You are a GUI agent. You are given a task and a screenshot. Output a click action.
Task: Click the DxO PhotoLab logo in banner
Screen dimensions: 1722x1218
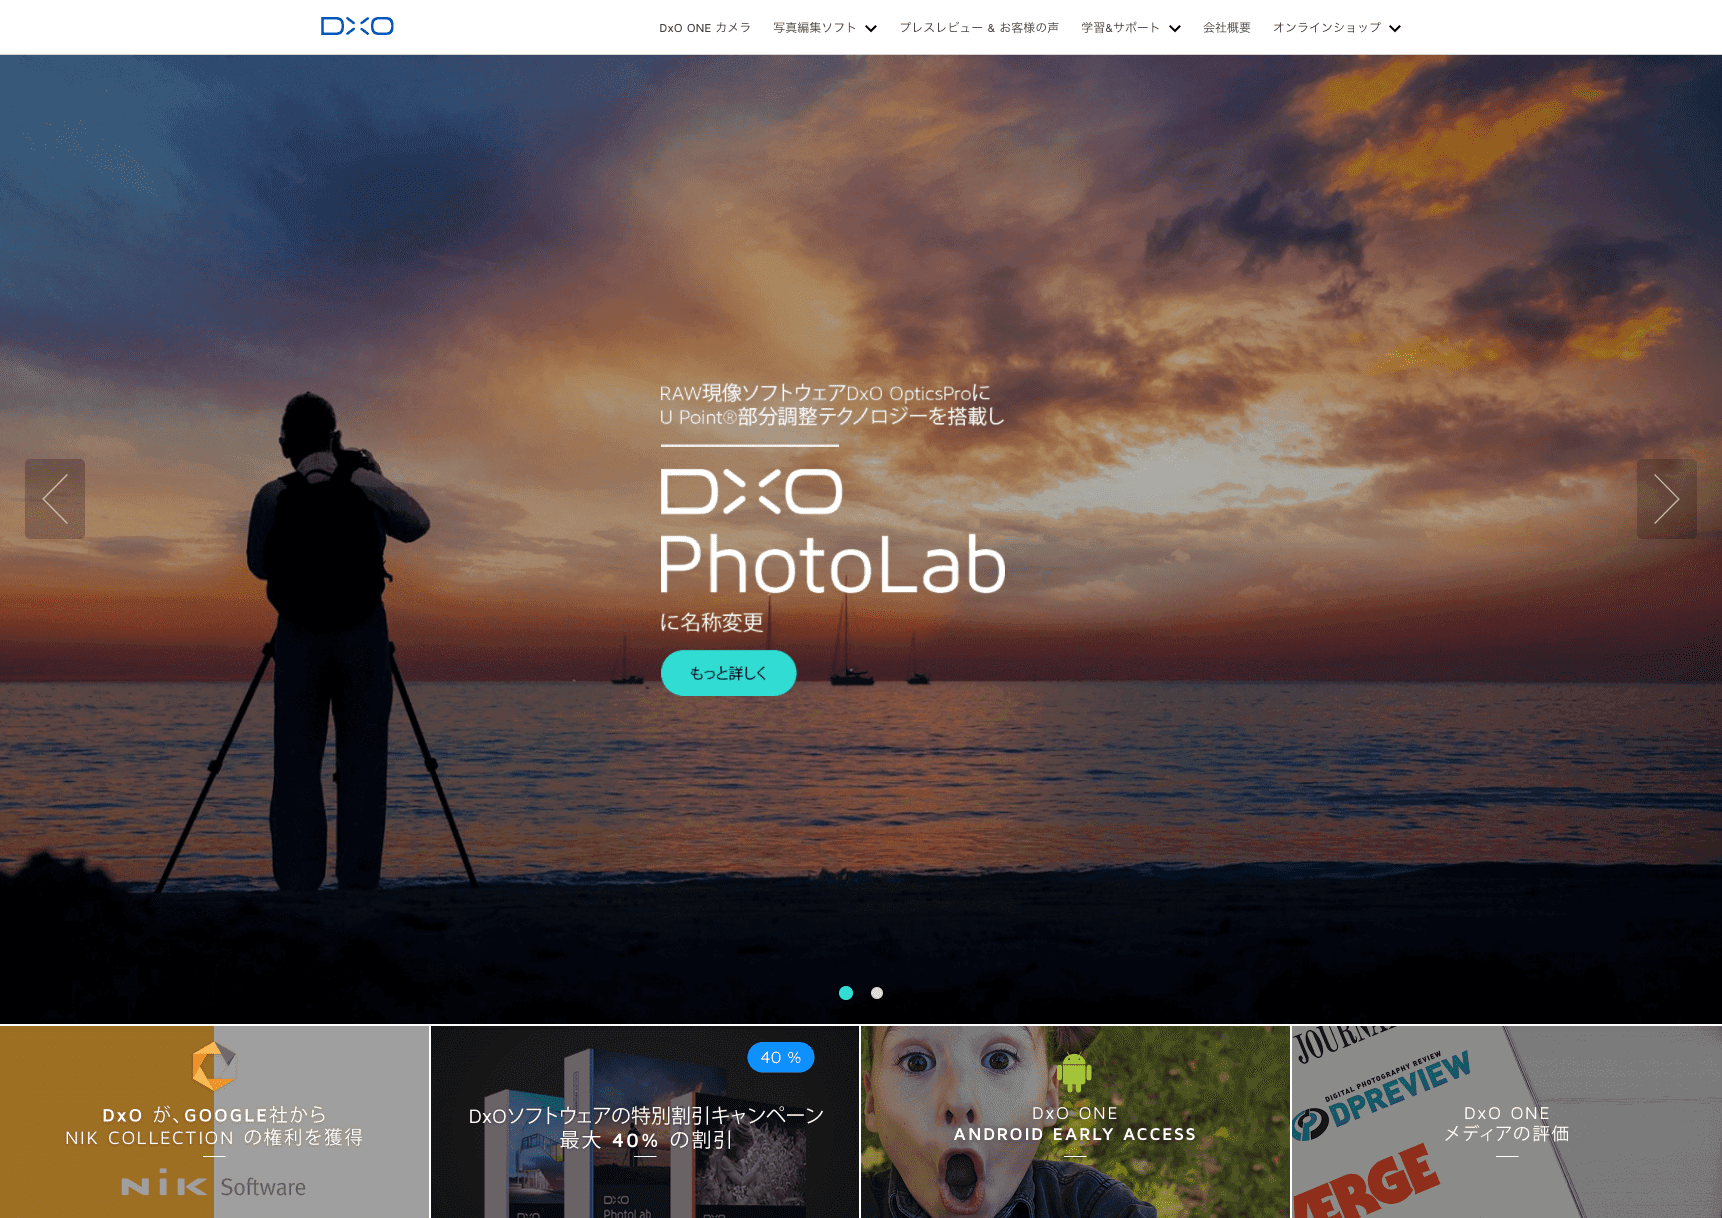click(x=832, y=530)
